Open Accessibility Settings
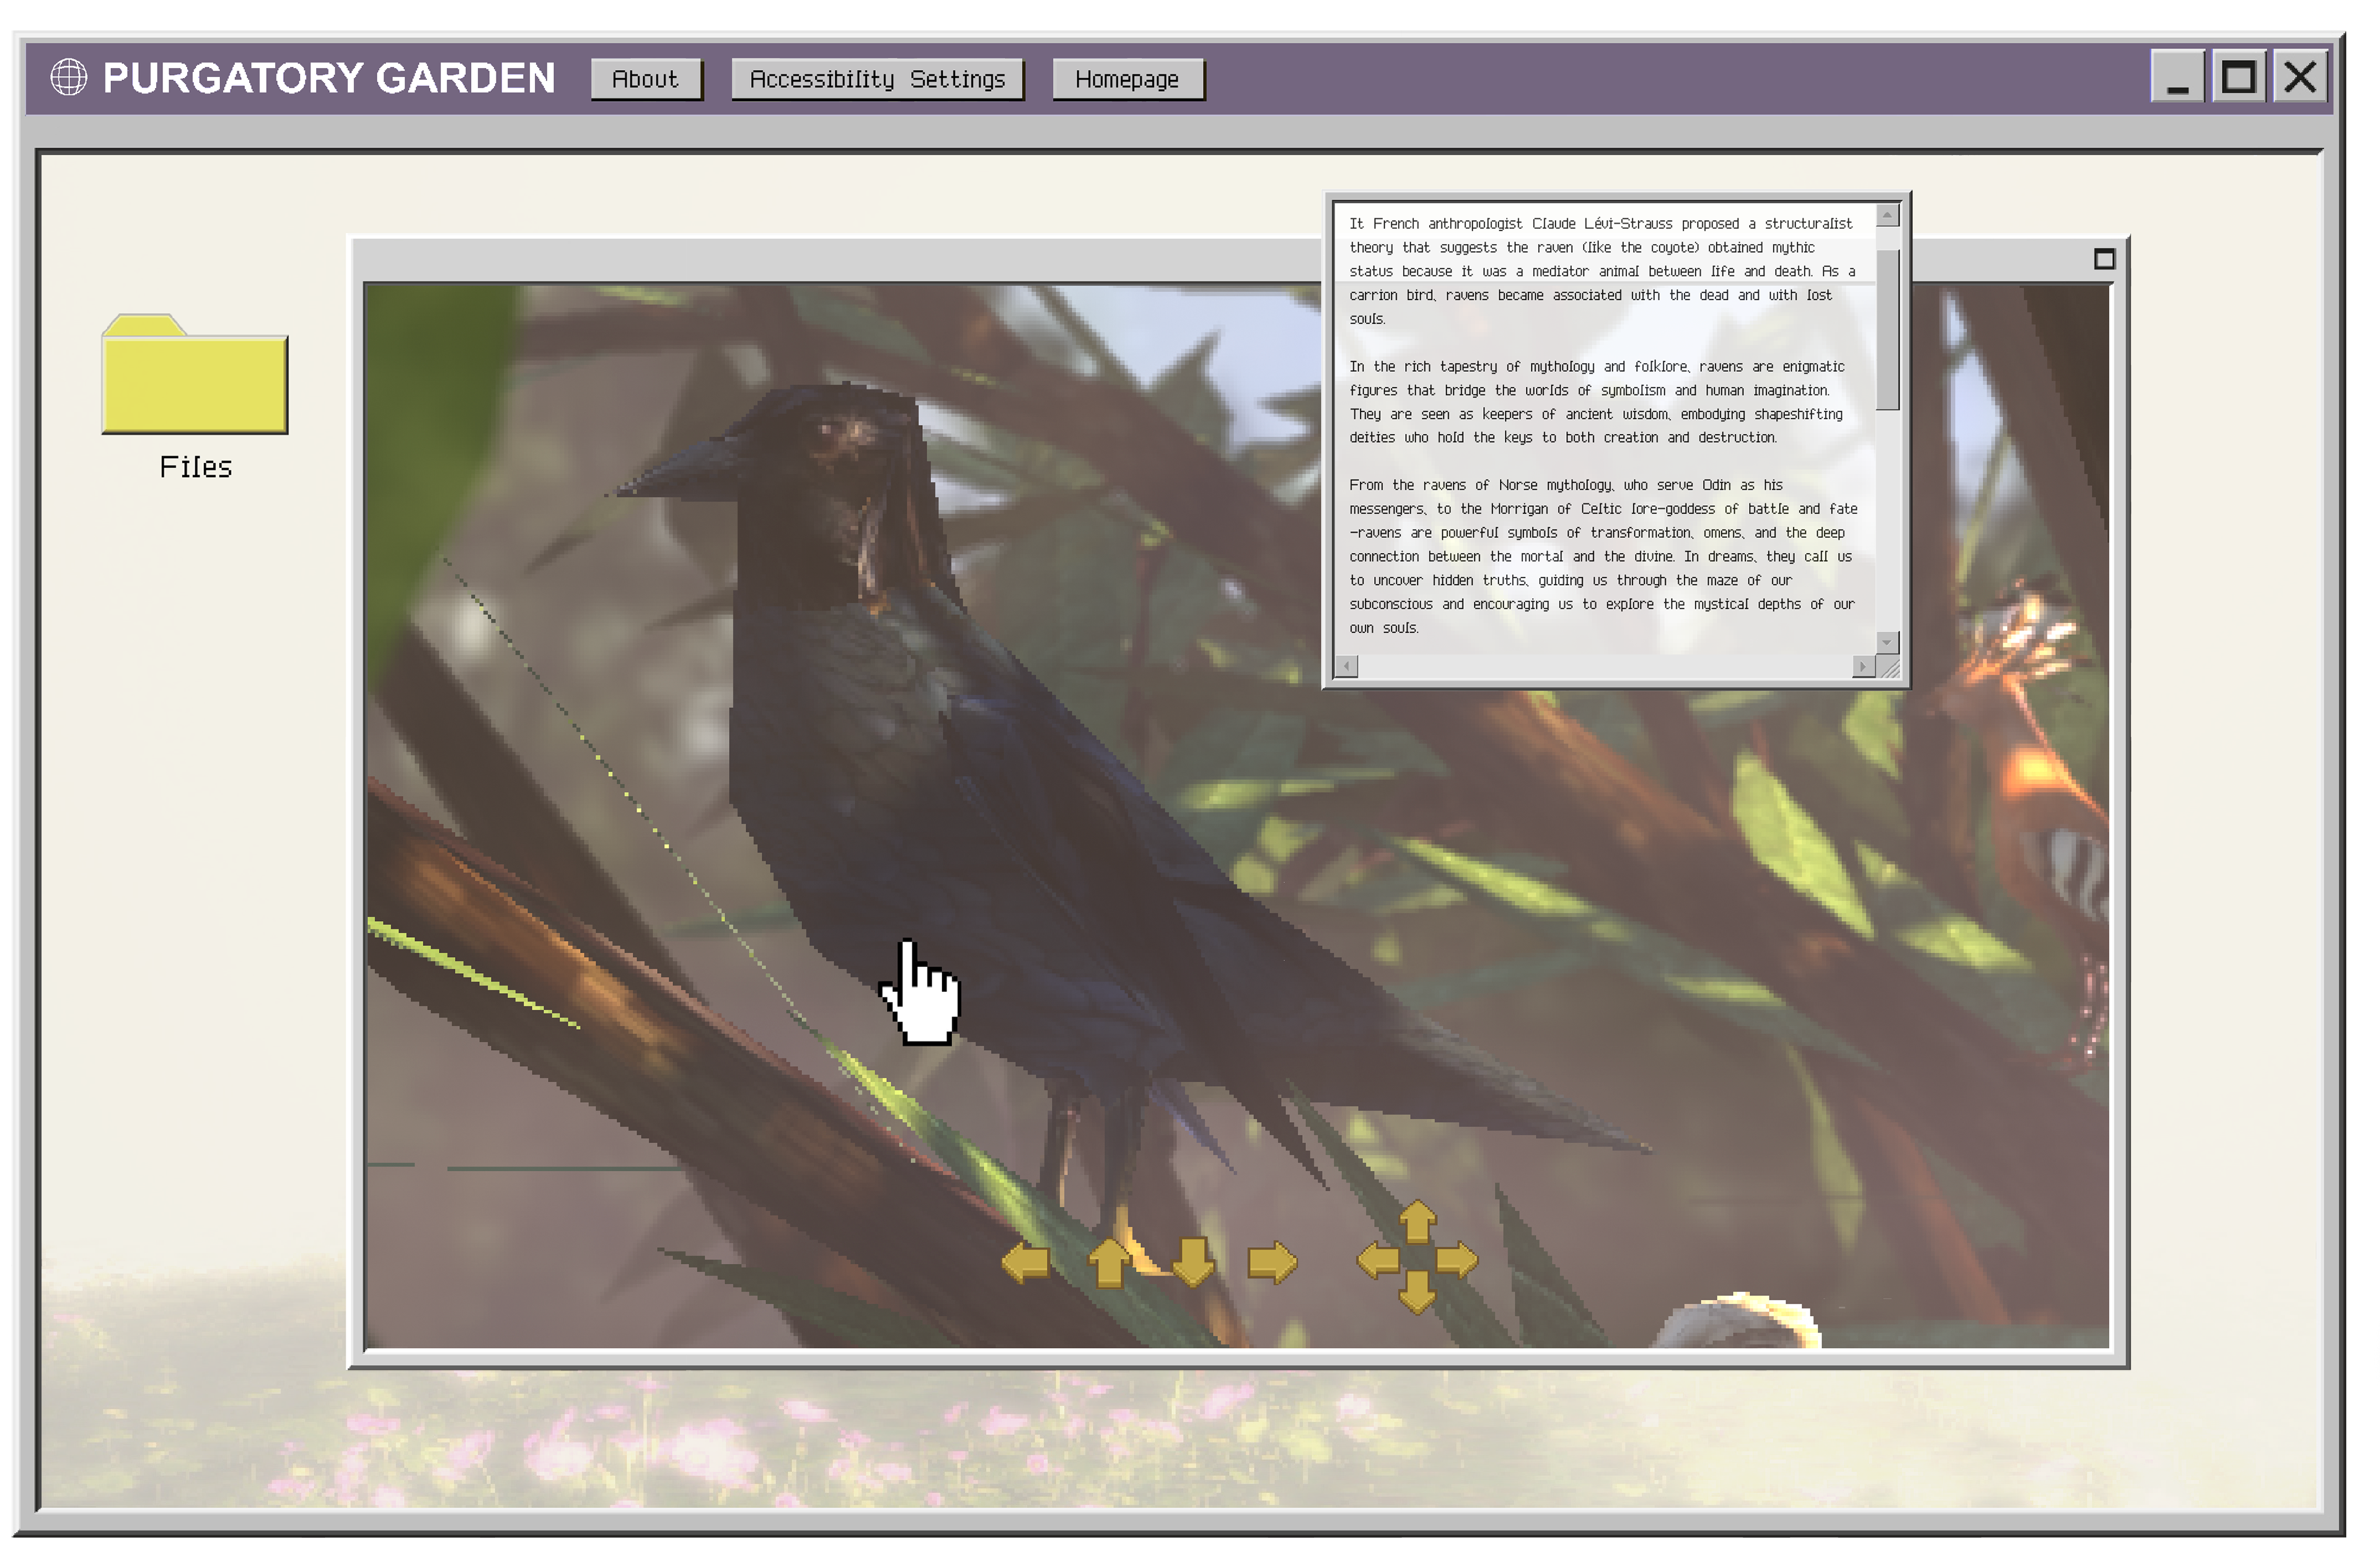This screenshot has width=2380, height=1567. [877, 79]
